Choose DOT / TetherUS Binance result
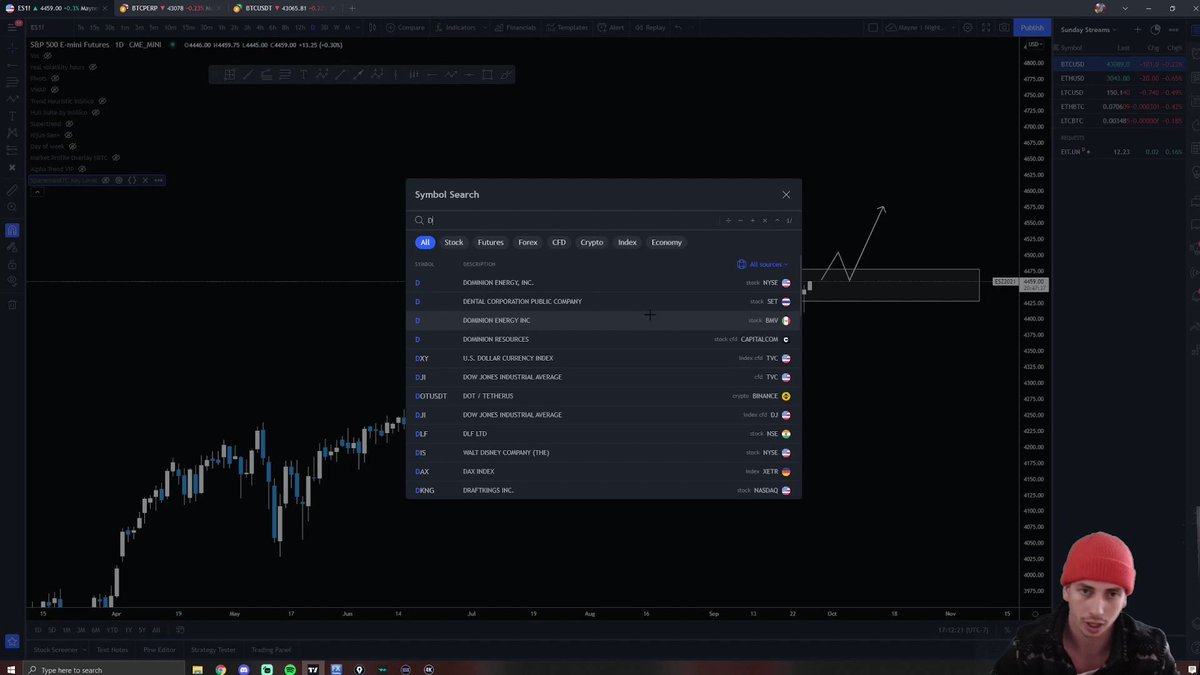 (x=603, y=396)
